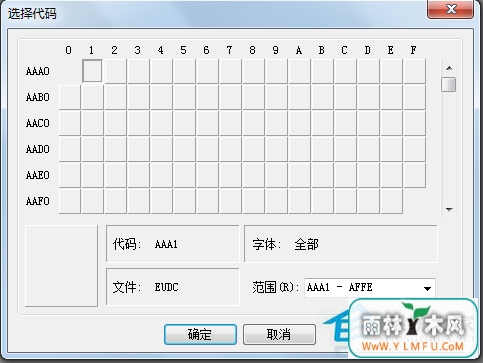This screenshot has height=363, width=483.
Task: Select cell in row AAF0 column 9
Action: click(276, 201)
